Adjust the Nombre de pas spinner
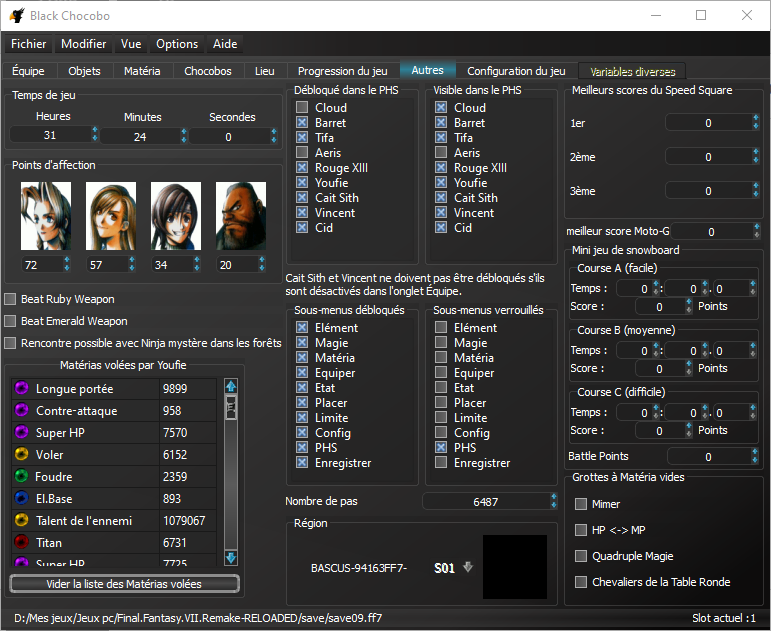Screen dimensions: 771x631 coord(553,502)
